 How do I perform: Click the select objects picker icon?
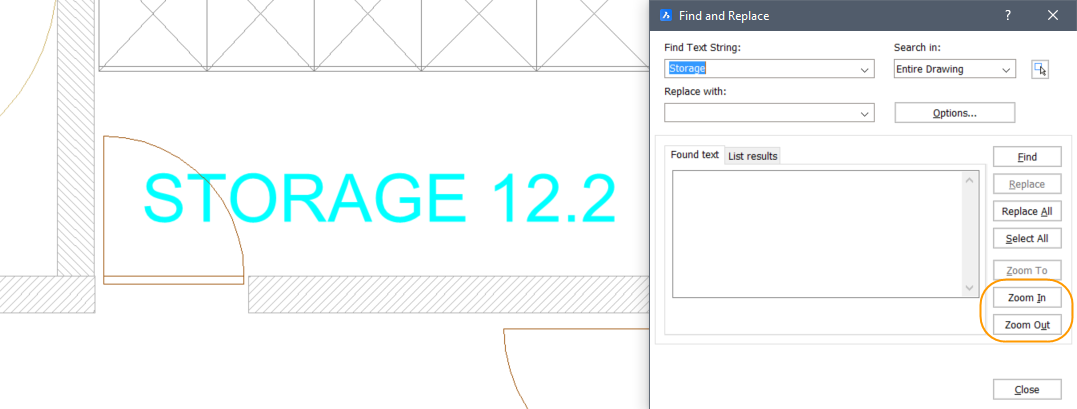coord(1040,69)
